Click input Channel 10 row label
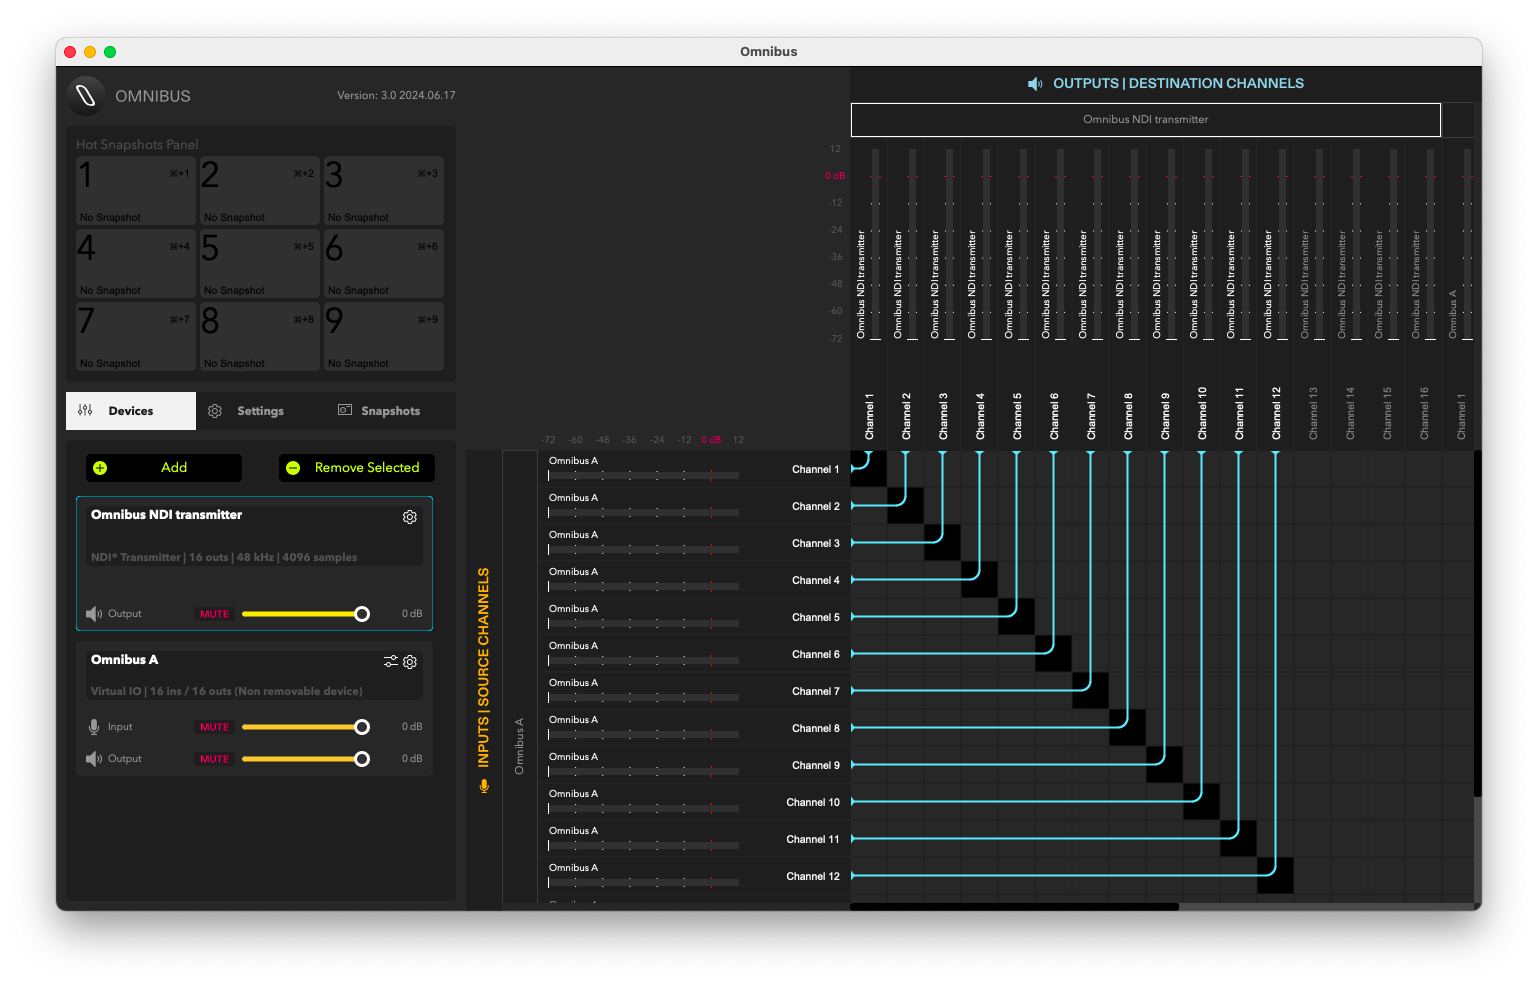The image size is (1538, 985). click(x=813, y=802)
